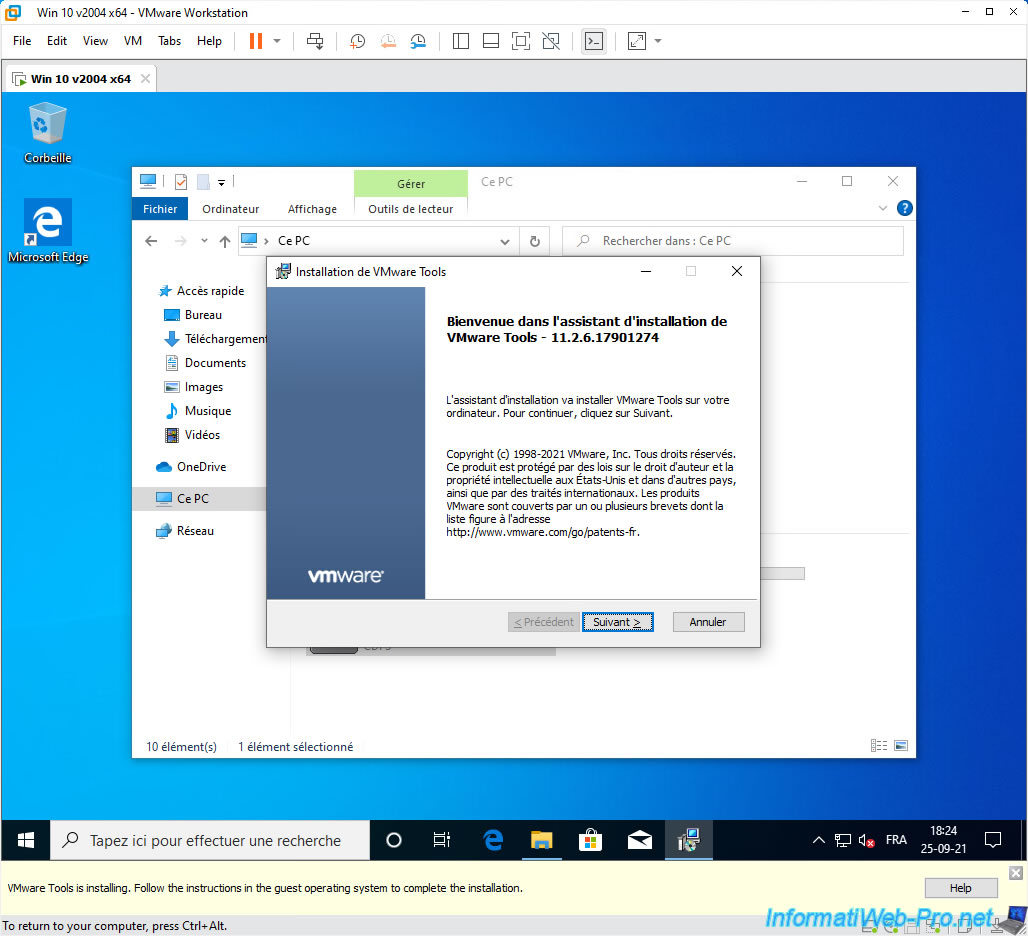1028x936 pixels.
Task: Open Mail app from taskbar
Action: 640,840
